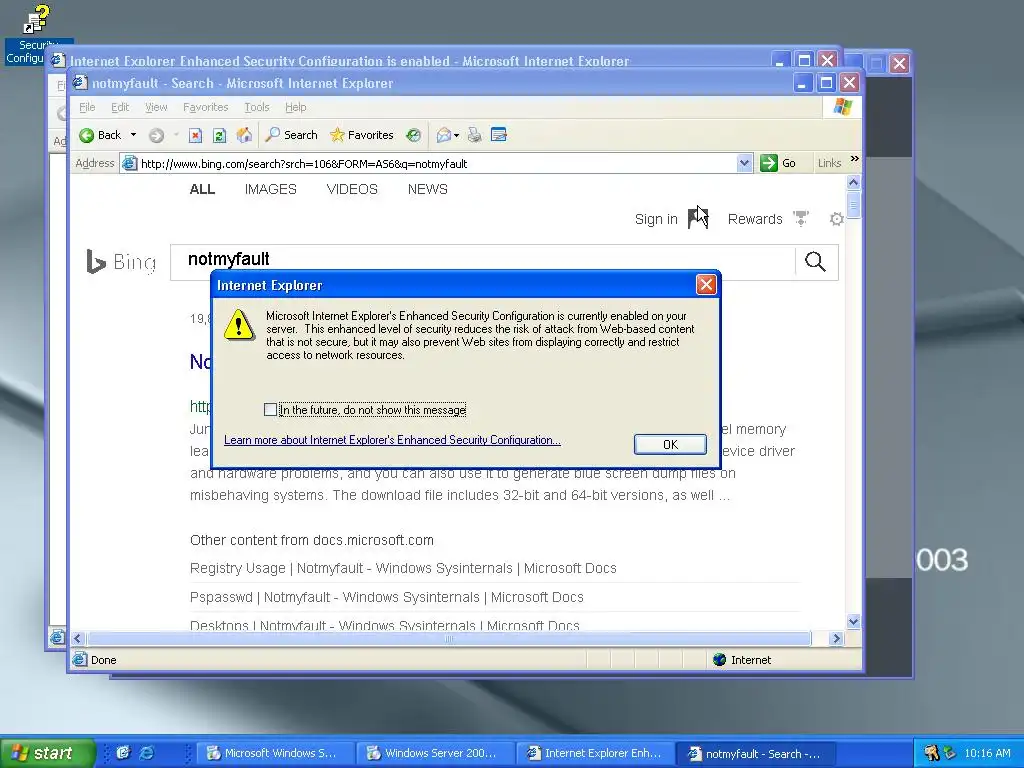
Task: Click the Internet zone icon in status bar
Action: 720,660
